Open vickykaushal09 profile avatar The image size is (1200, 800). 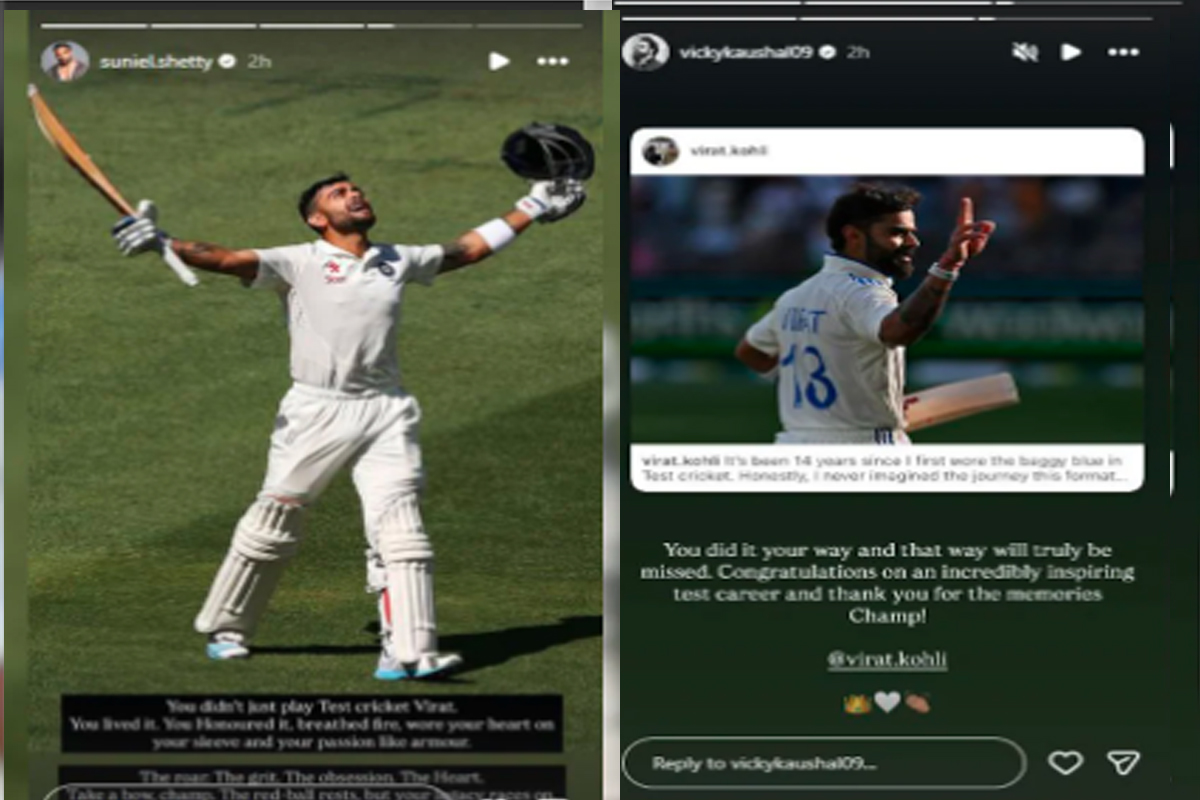coord(645,52)
